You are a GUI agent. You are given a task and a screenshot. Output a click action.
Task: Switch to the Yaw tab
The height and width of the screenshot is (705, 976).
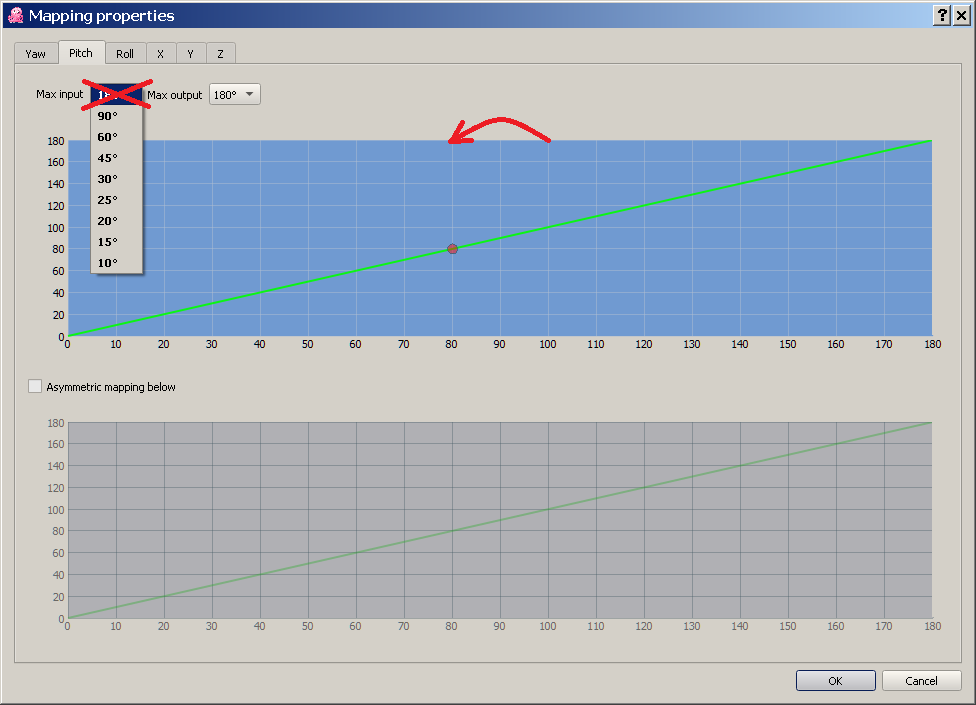(35, 53)
